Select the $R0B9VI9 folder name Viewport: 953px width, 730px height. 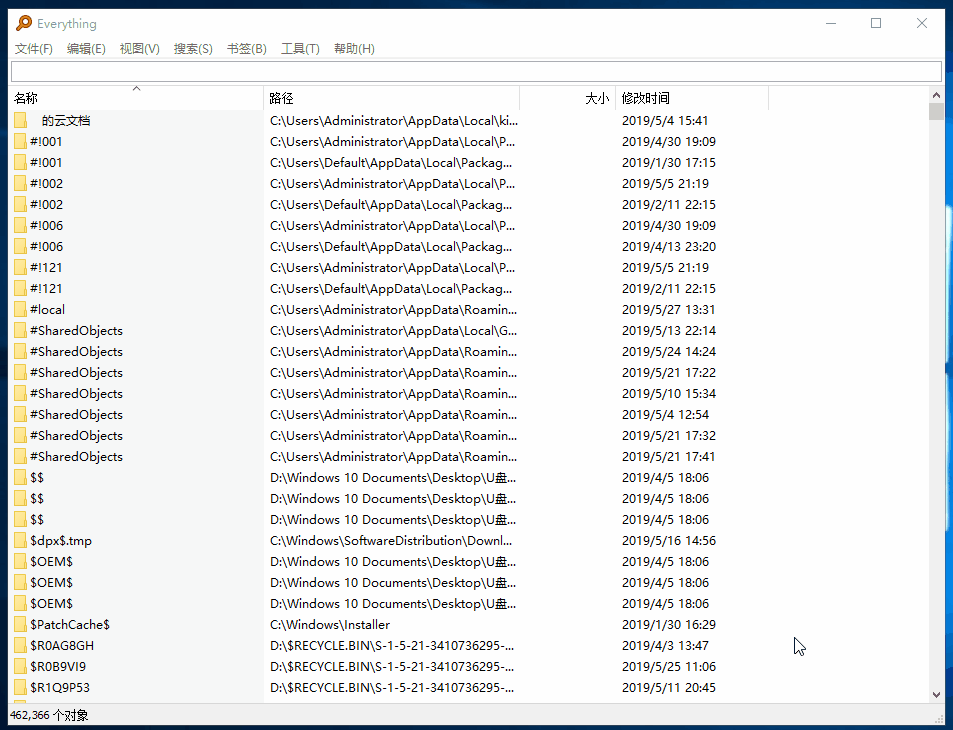58,666
